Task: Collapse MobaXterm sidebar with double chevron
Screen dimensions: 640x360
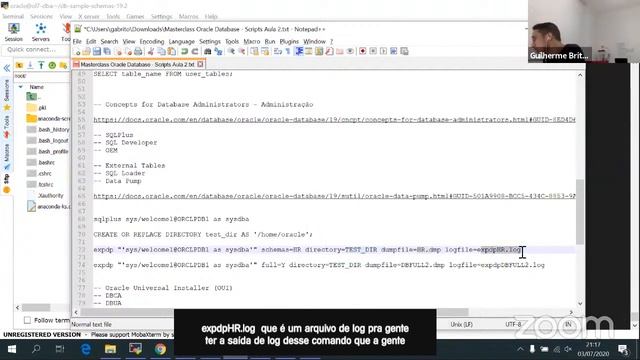Action: 7,68
